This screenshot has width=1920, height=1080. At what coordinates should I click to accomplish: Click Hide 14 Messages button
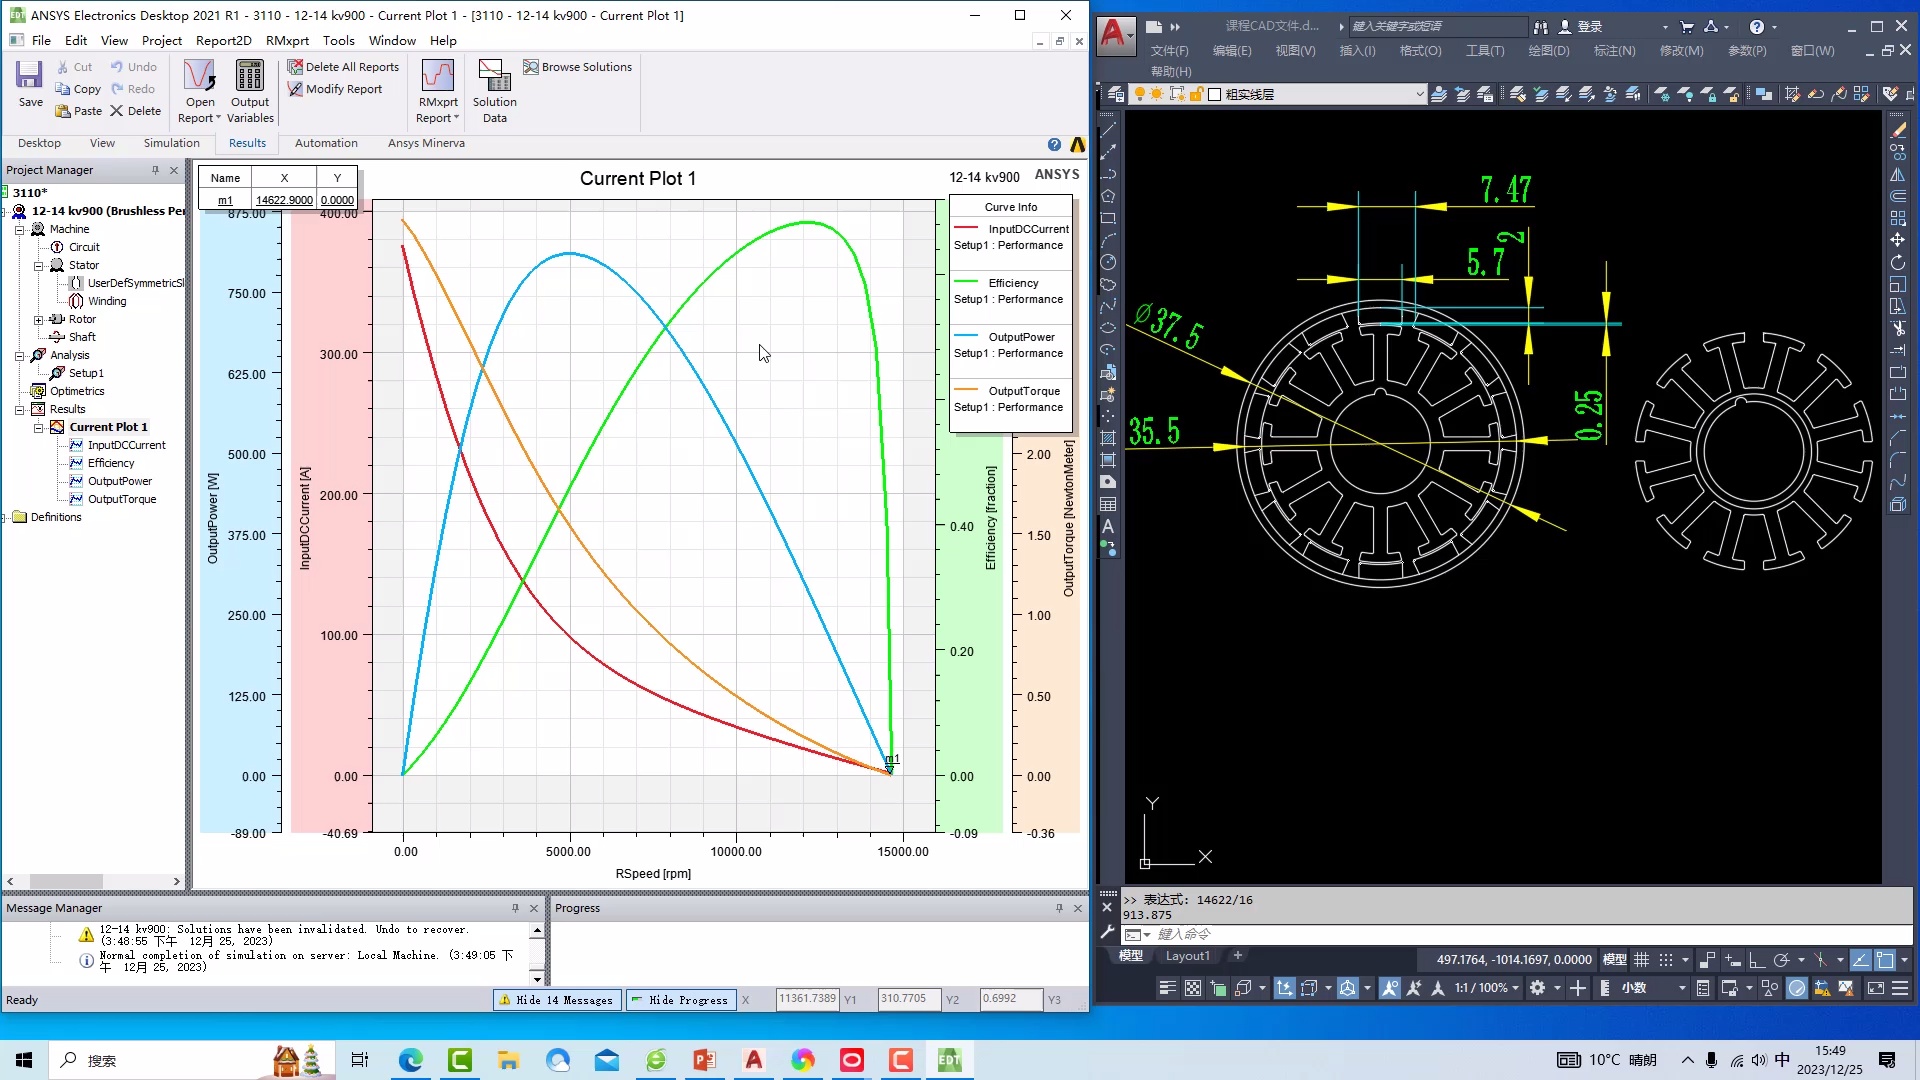[x=556, y=1000]
